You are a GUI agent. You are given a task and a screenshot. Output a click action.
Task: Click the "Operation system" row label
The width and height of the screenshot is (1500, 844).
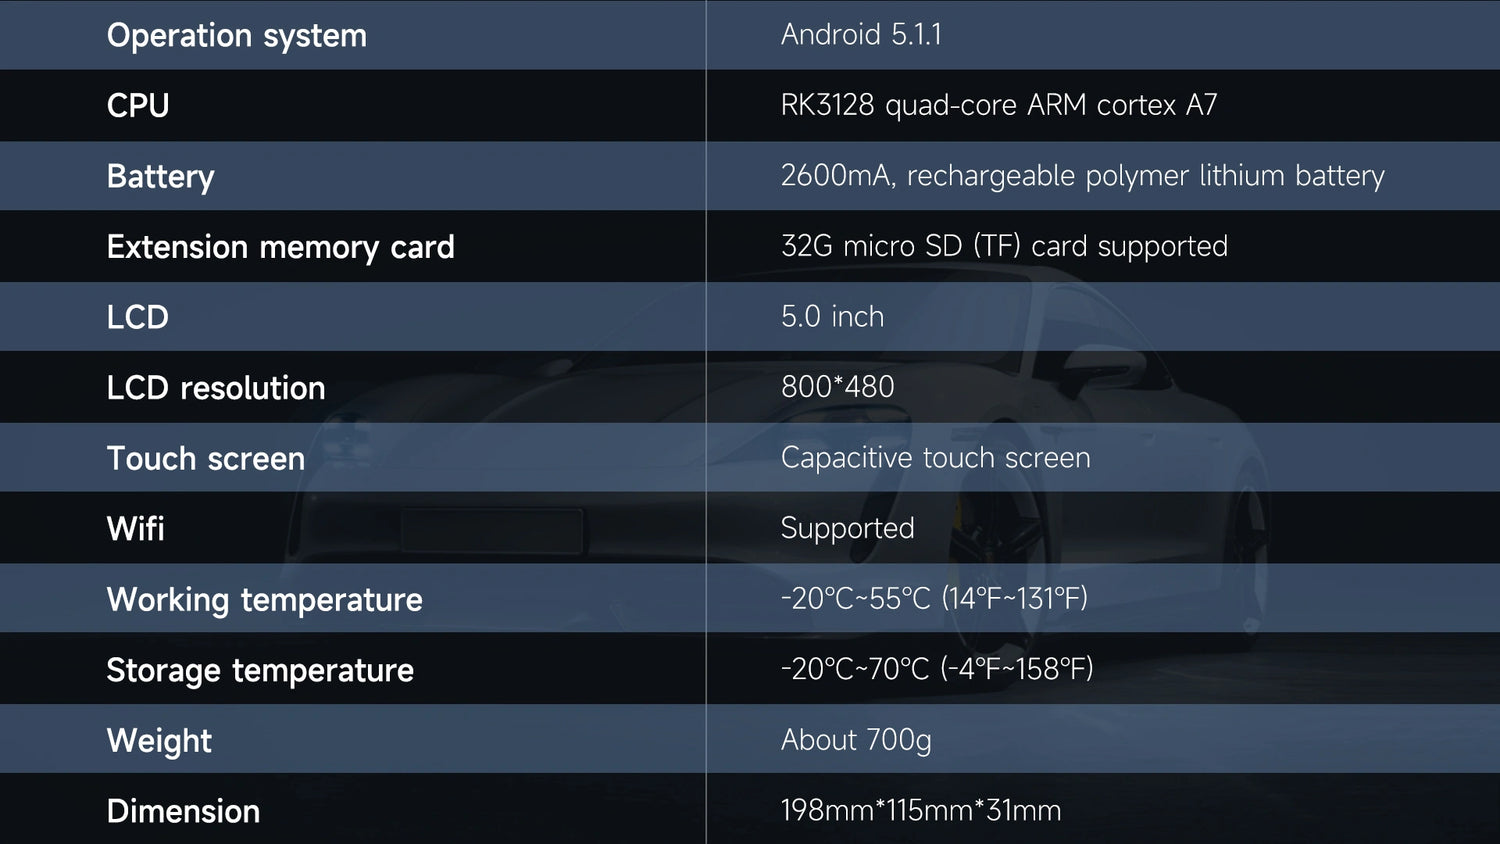[236, 36]
